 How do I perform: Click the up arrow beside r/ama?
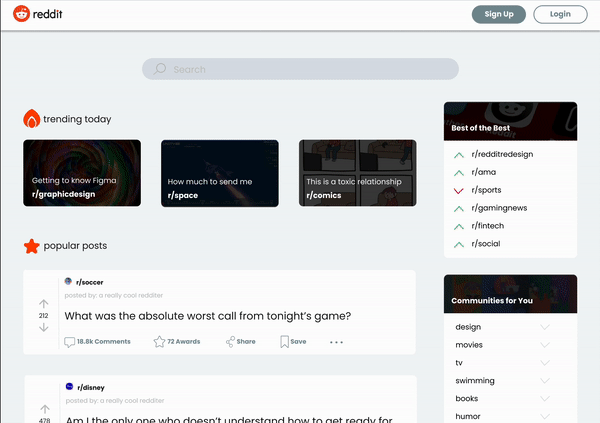tap(459, 173)
